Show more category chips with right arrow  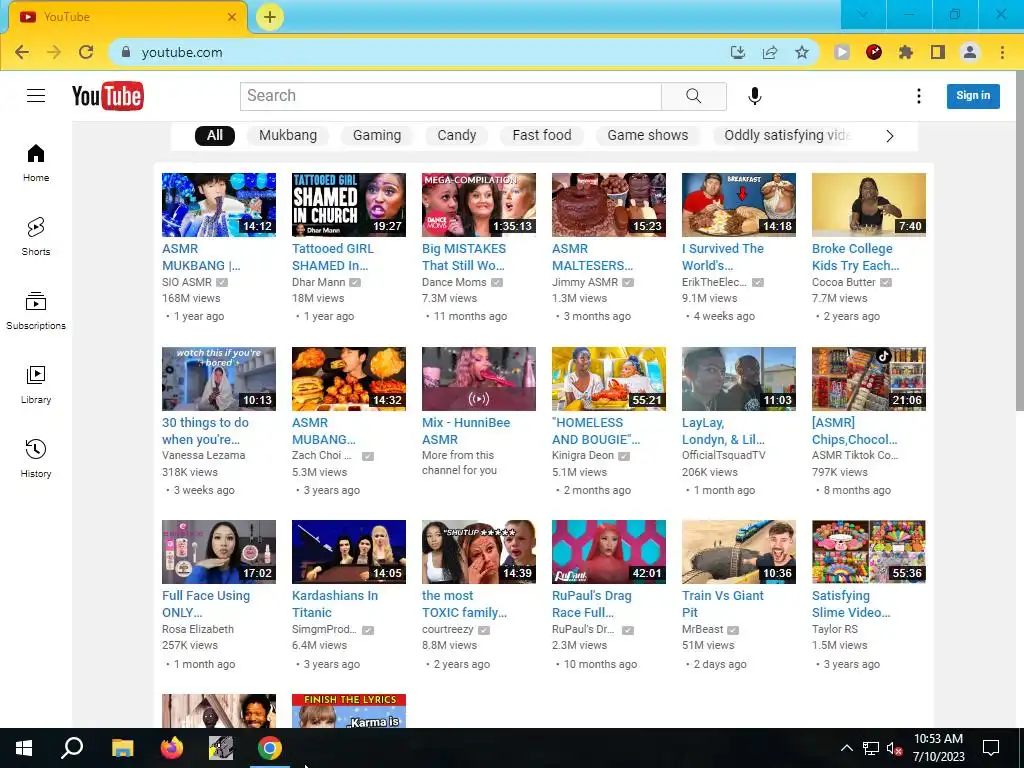coord(889,136)
